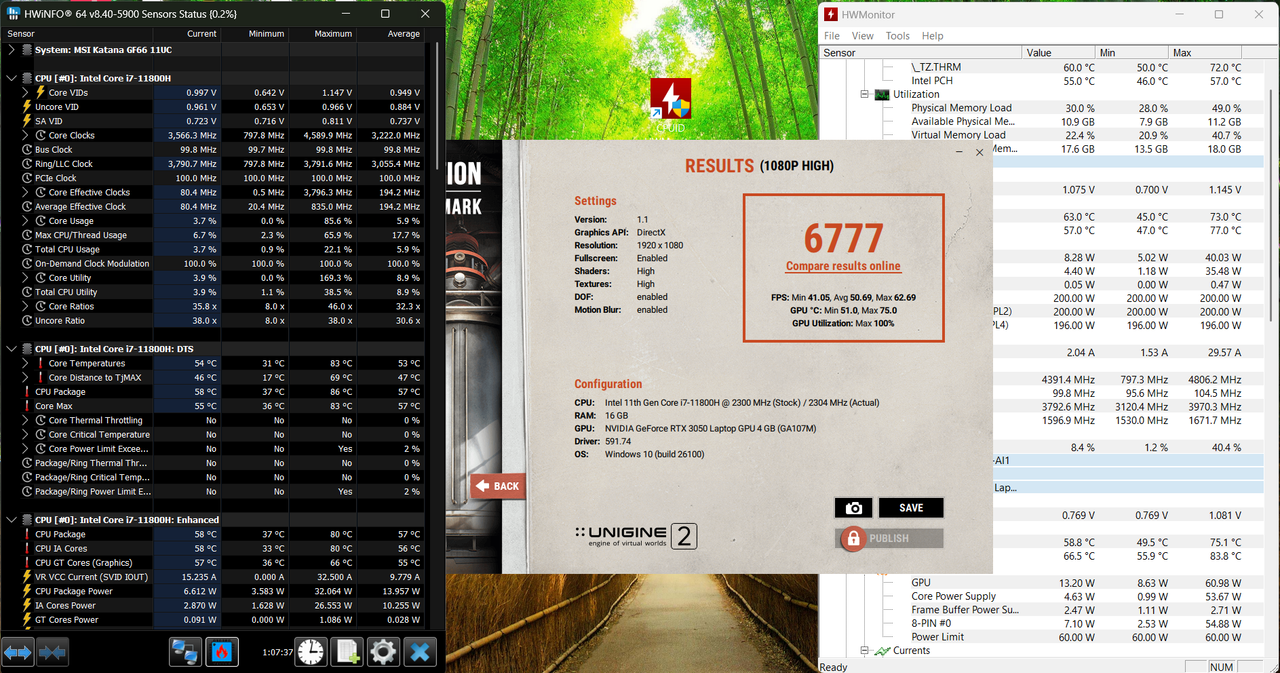This screenshot has height=673, width=1280.
Task: Open the View menu in HWMonitor
Action: [x=863, y=36]
